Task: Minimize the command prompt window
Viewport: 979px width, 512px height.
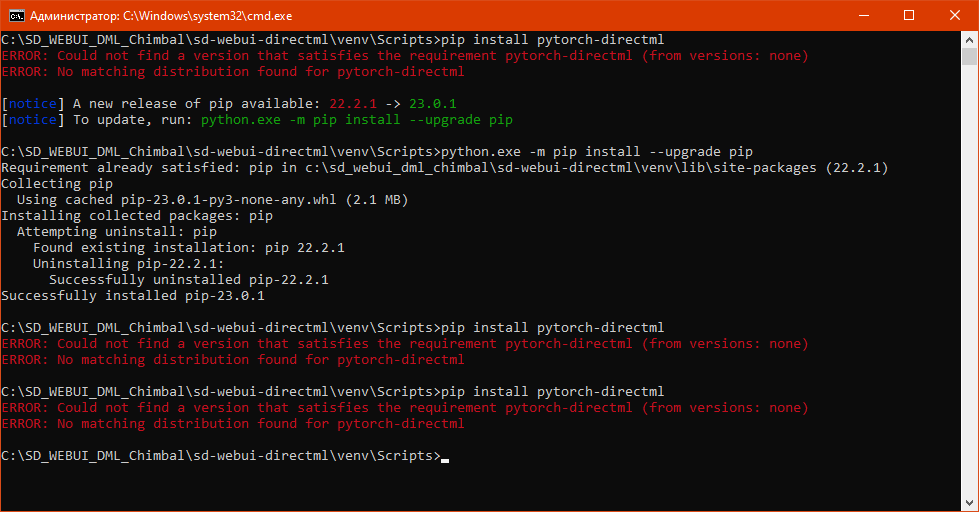Action: tap(862, 15)
